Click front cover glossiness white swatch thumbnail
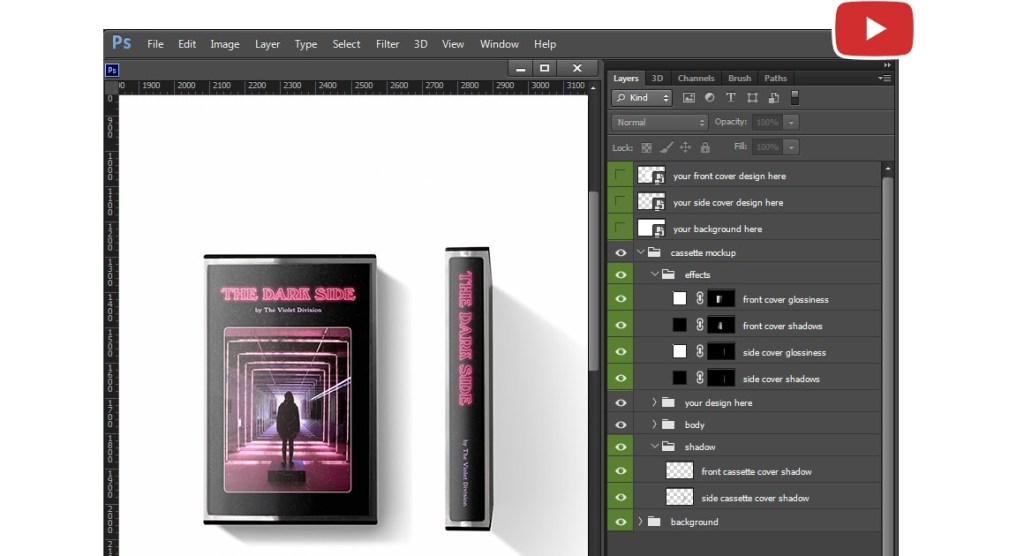Image resolution: width=1024 pixels, height=556 pixels. pyautogui.click(x=679, y=299)
